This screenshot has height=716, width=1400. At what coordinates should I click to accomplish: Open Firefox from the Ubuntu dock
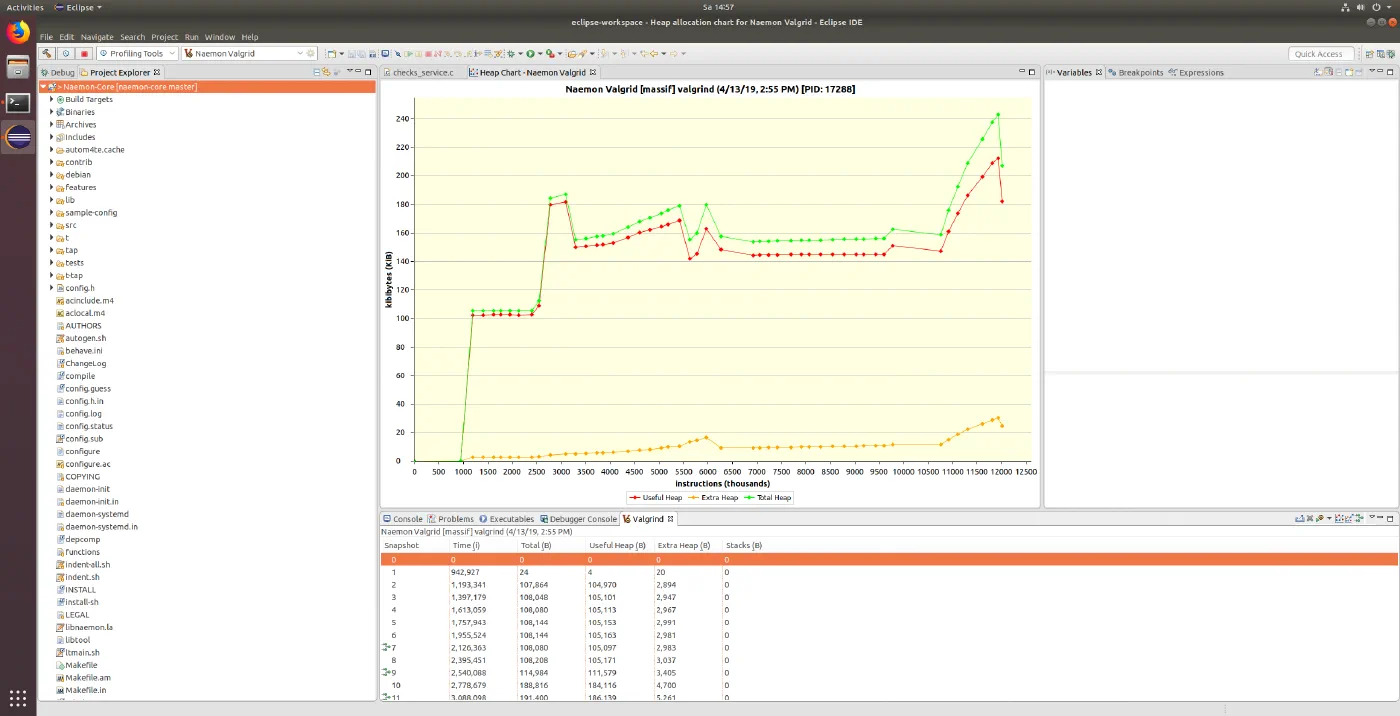18,32
